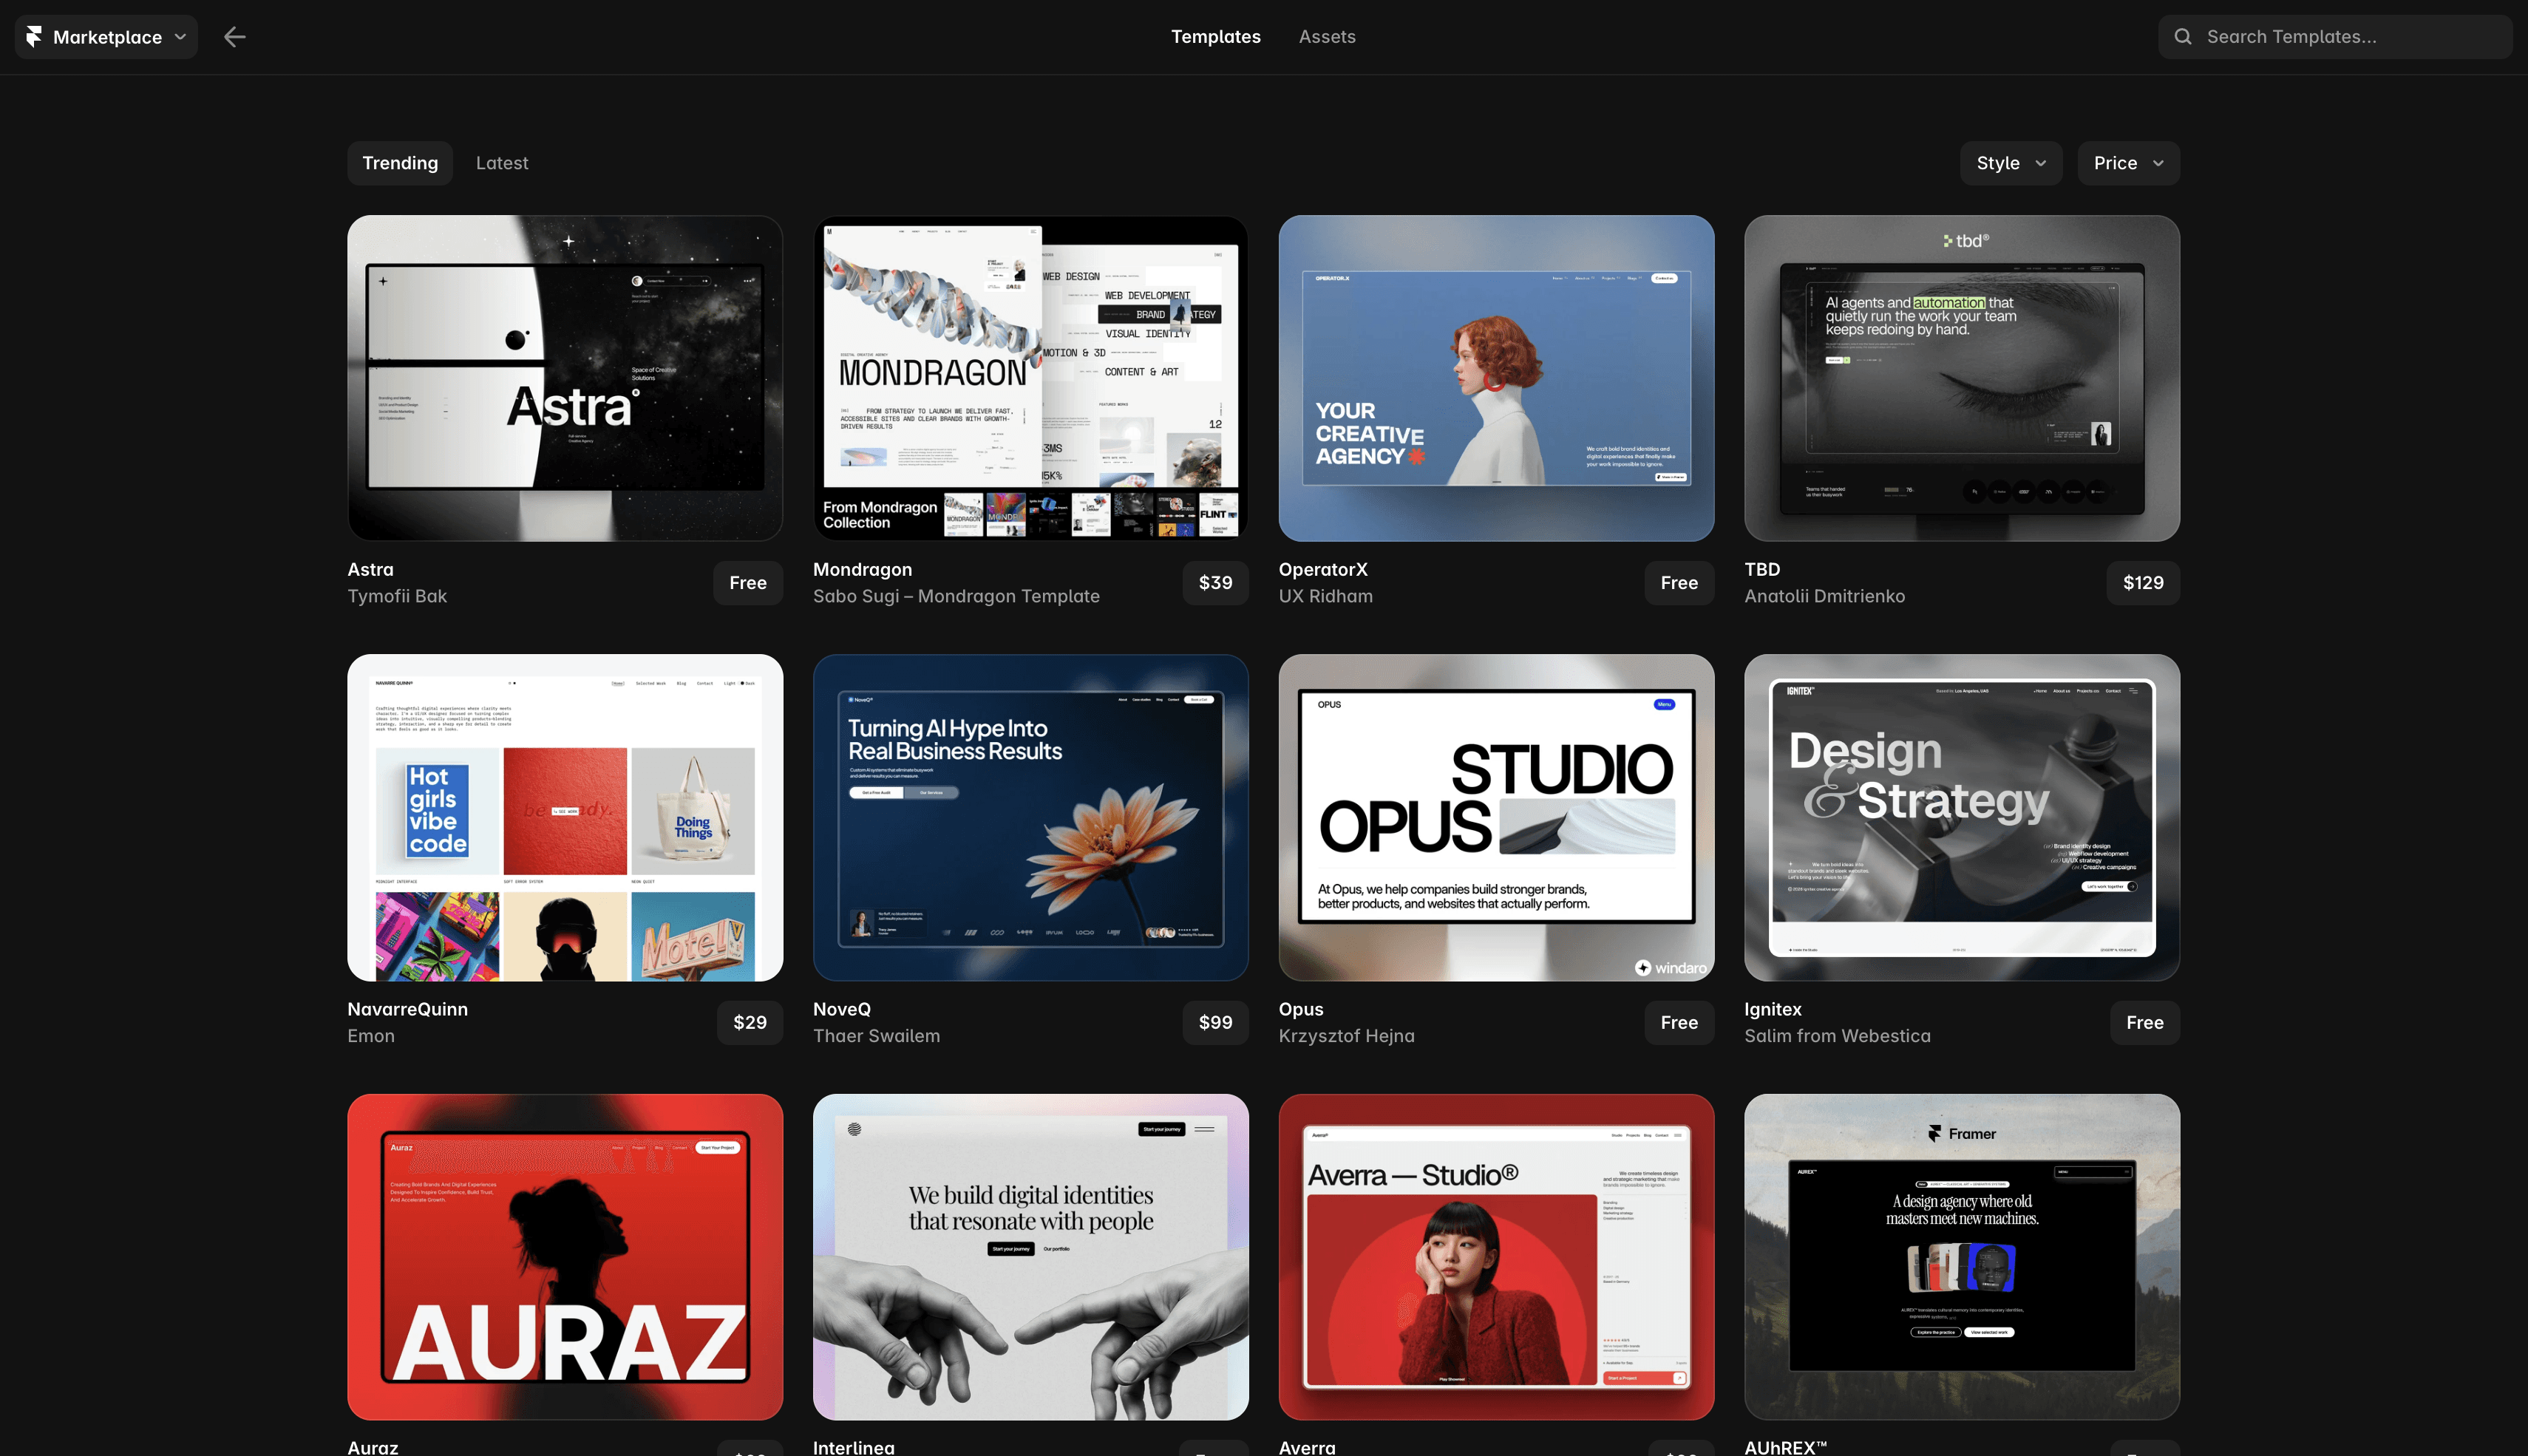Click the search magnifier icon
The width and height of the screenshot is (2528, 1456).
click(2183, 37)
